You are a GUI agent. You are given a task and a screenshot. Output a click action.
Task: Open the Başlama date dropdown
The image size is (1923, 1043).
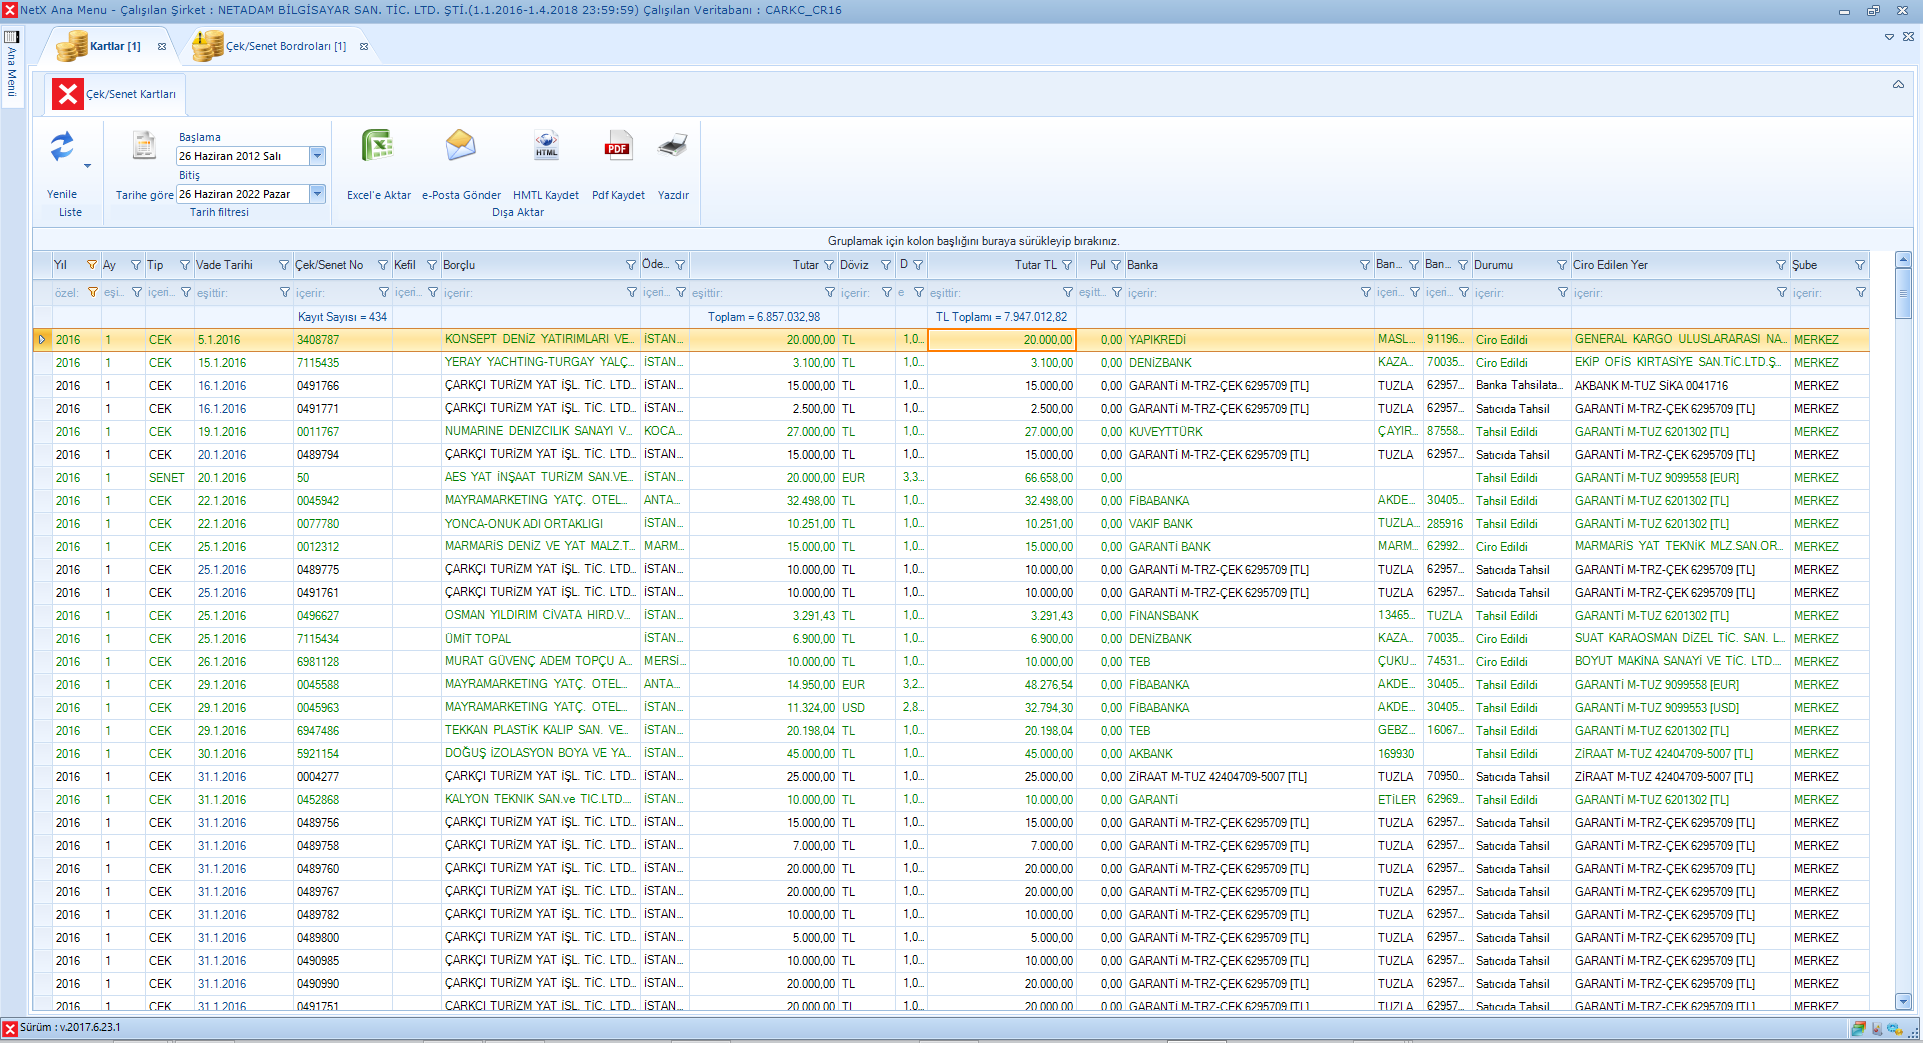(x=317, y=156)
